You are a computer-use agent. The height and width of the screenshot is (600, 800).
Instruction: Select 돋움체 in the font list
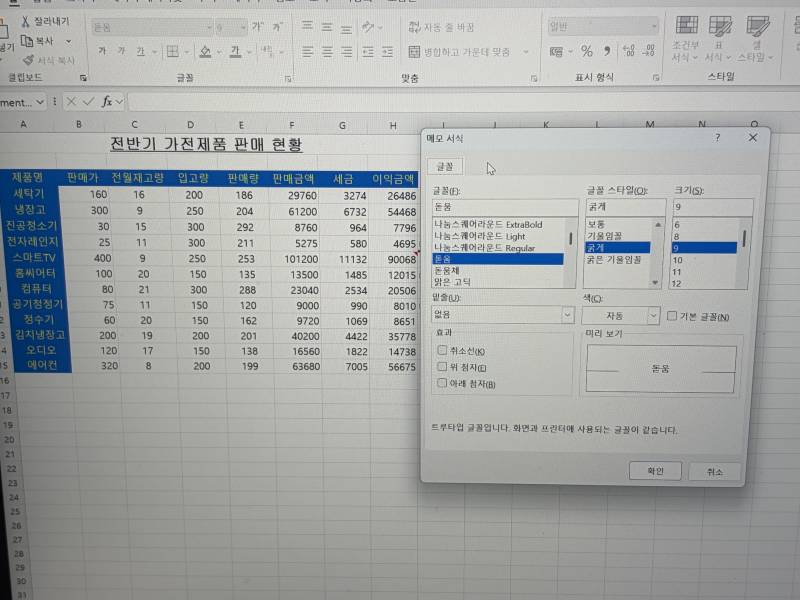[447, 270]
